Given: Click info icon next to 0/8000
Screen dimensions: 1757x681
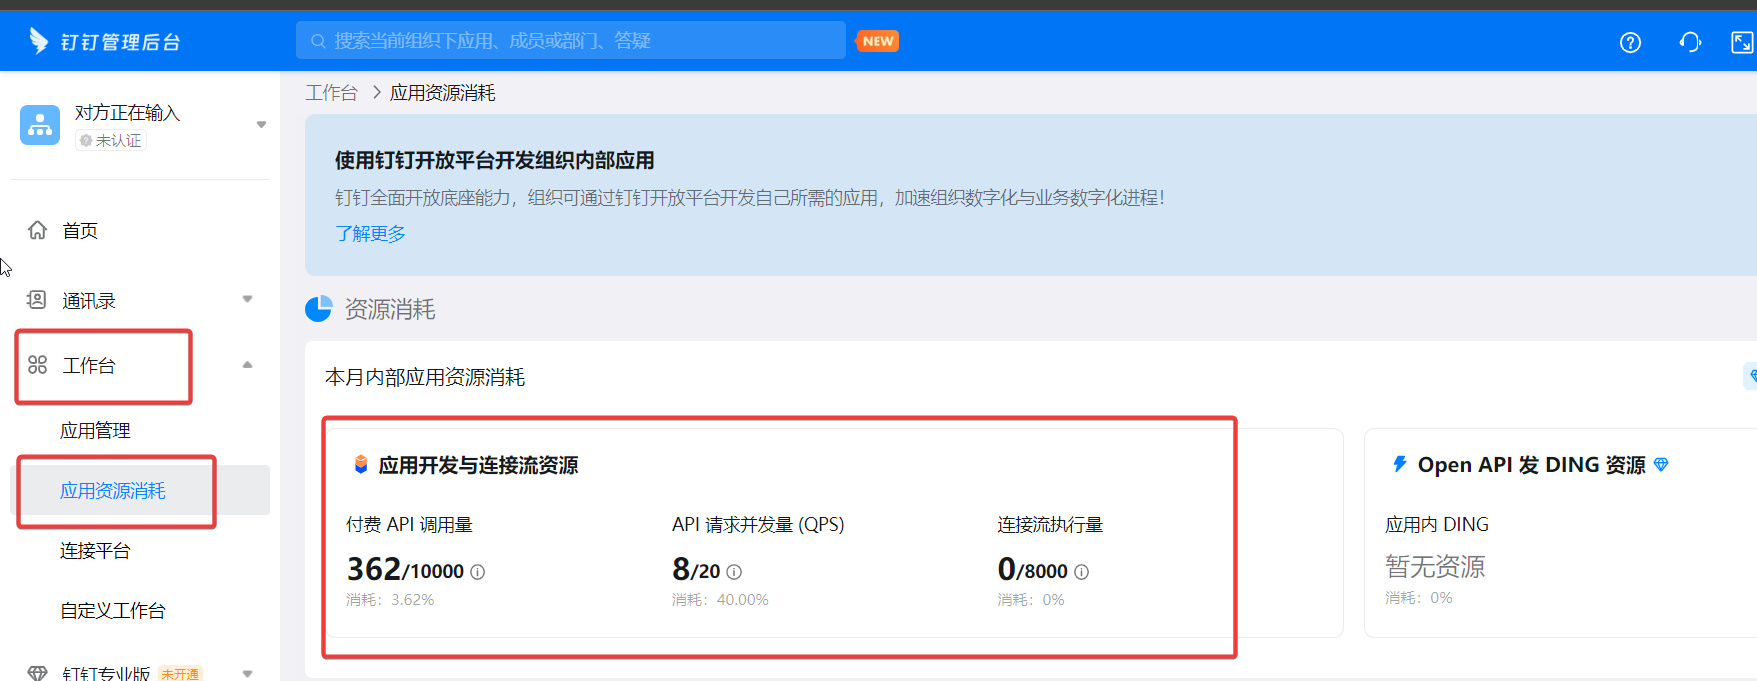Looking at the screenshot, I should (x=1081, y=572).
